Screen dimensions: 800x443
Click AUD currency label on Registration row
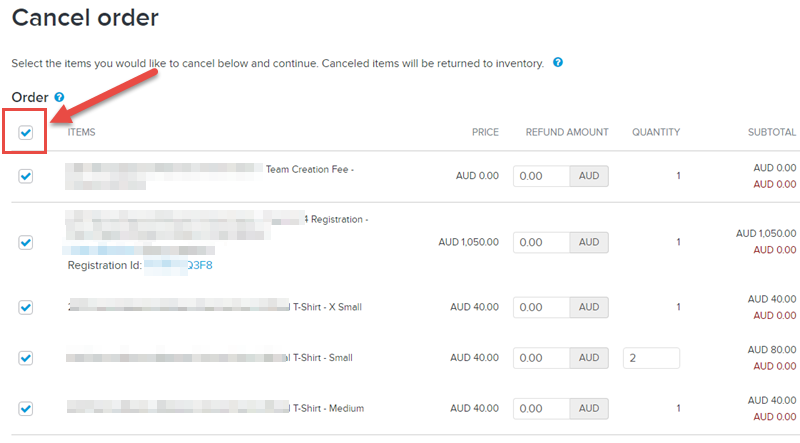pyautogui.click(x=589, y=242)
